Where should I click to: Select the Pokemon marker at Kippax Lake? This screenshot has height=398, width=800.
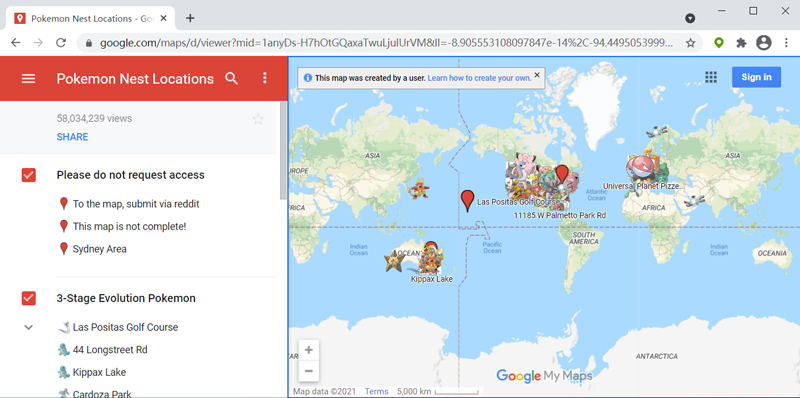[431, 259]
